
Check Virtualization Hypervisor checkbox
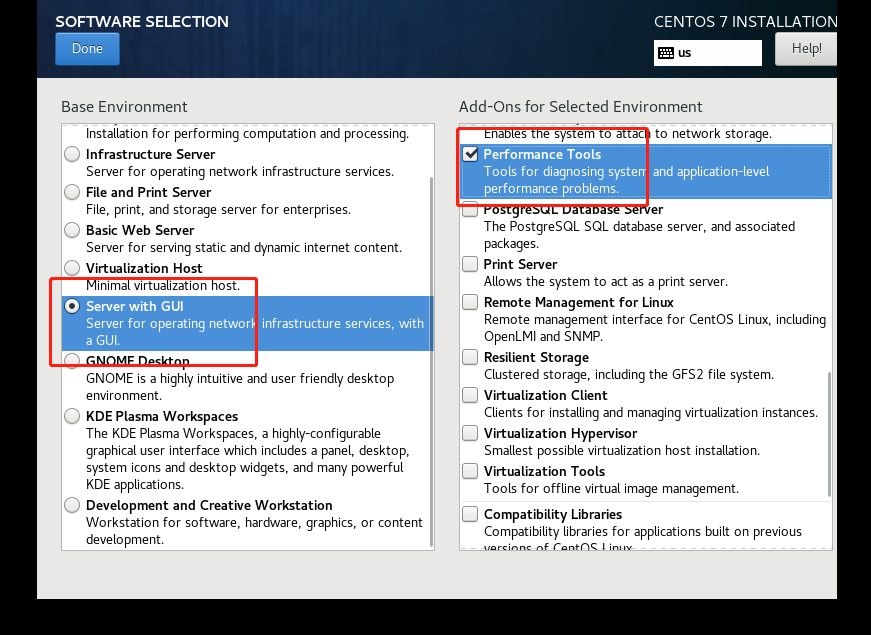click(x=470, y=433)
